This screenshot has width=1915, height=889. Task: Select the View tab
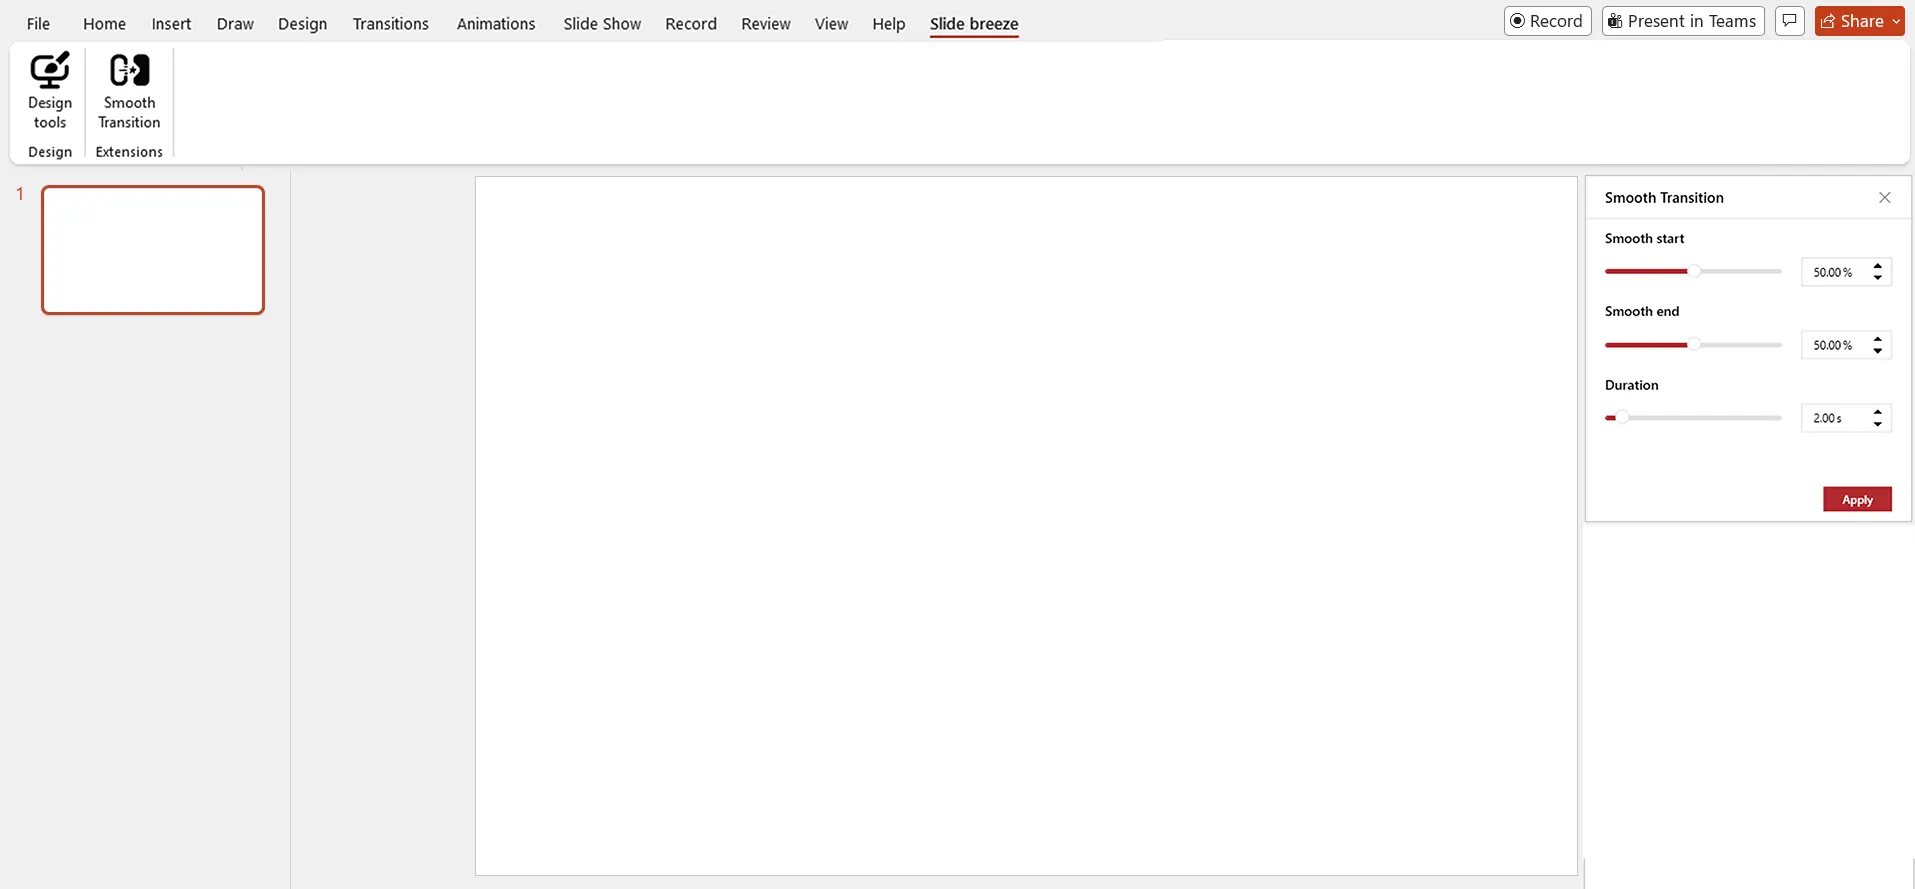point(831,23)
